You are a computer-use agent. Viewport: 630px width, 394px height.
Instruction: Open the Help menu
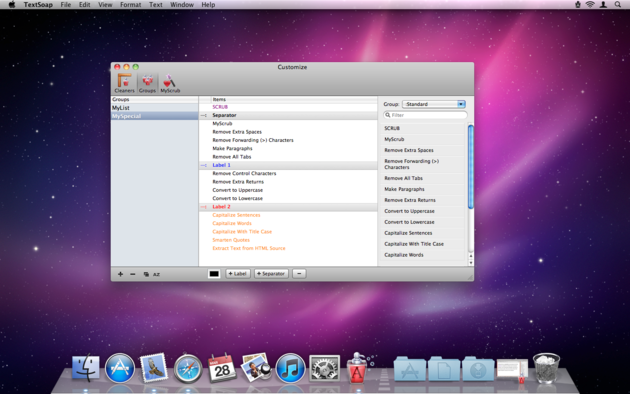(x=208, y=4)
